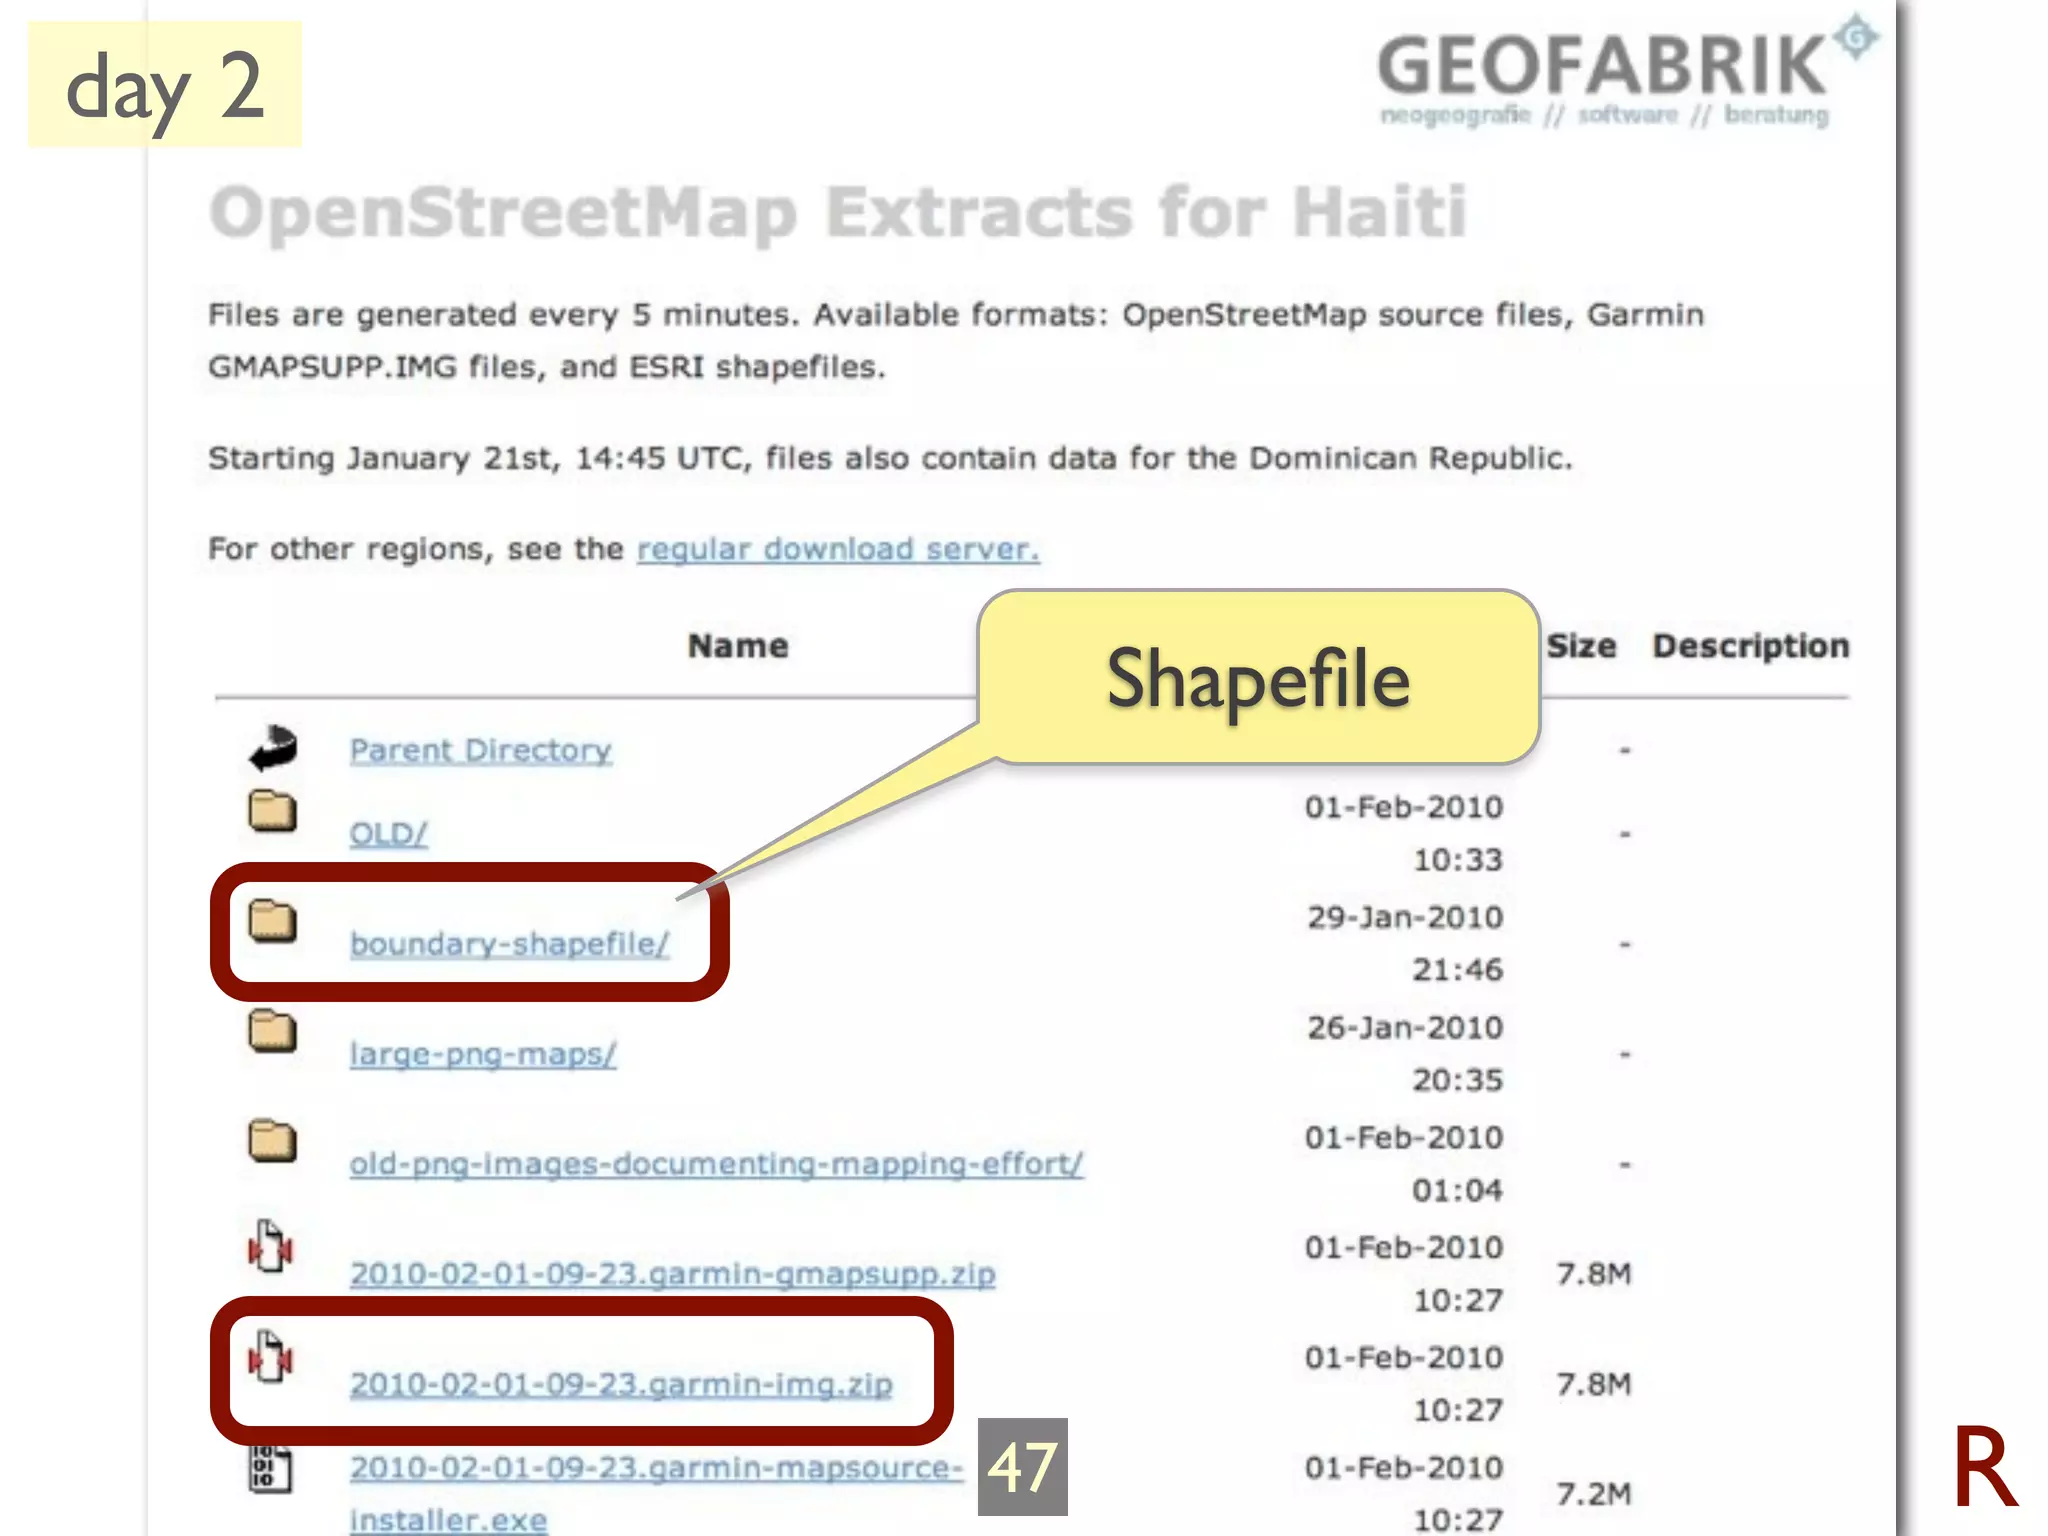Open old-png-images-documenting-mapping-effort/ link
This screenshot has width=2048, height=1536.
click(716, 1164)
